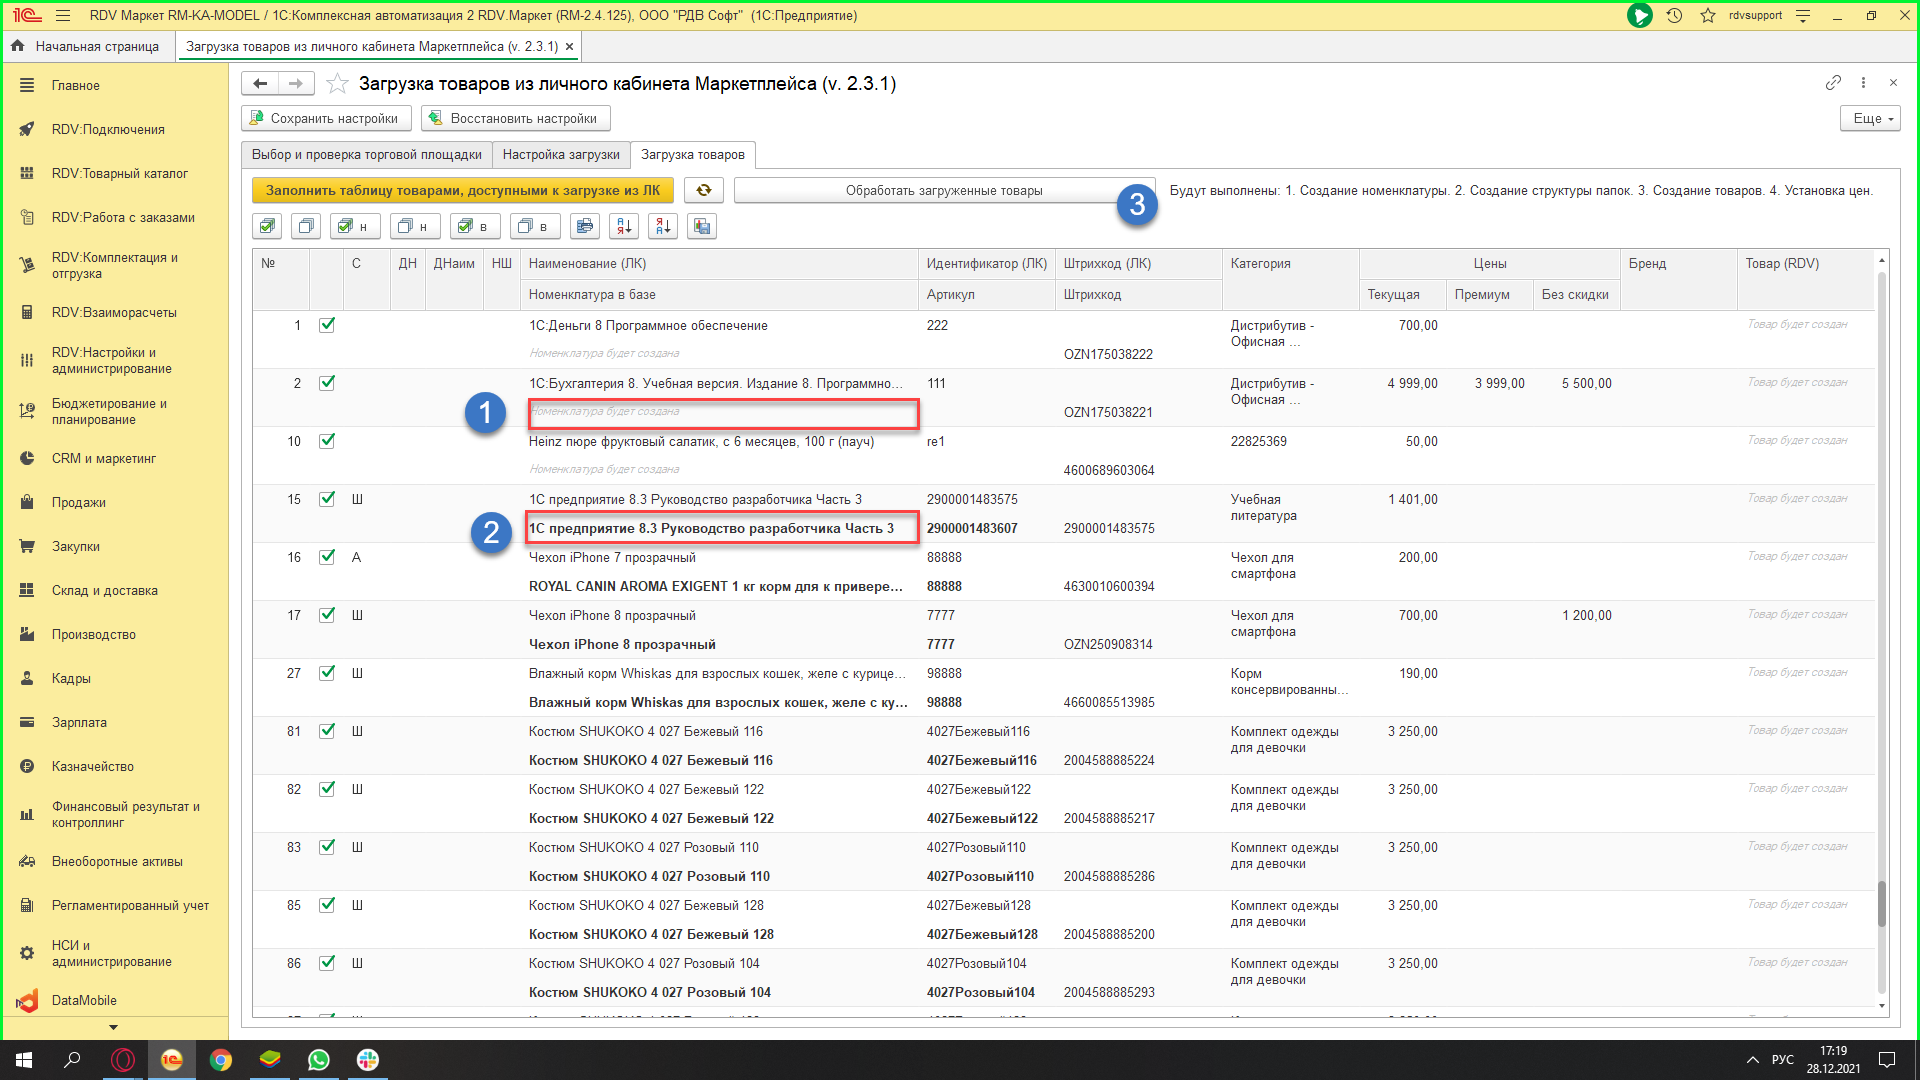1920x1080 pixels.
Task: Expand the sidebar sections with the bottom arrow
Action: coord(113,1027)
